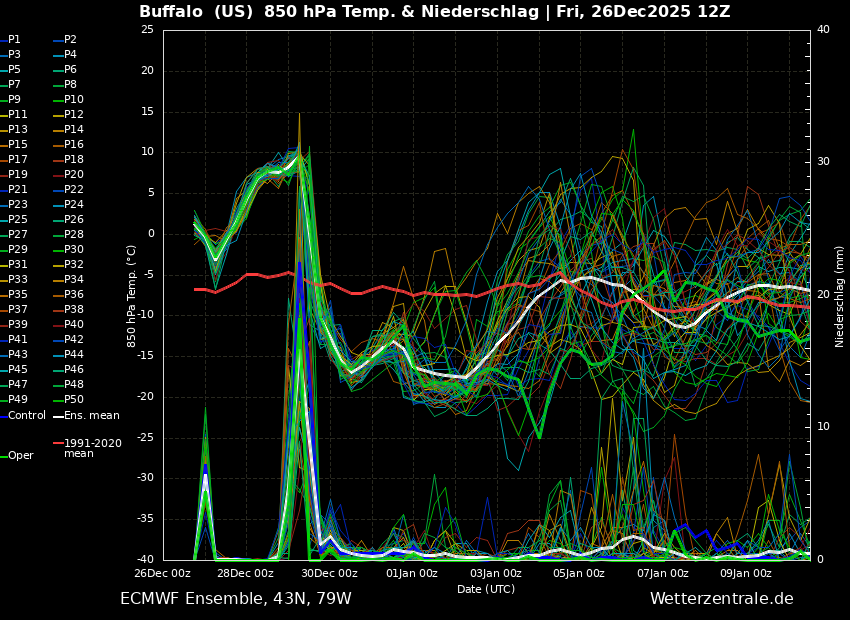Click the Control legend label
The width and height of the screenshot is (850, 620).
click(27, 416)
